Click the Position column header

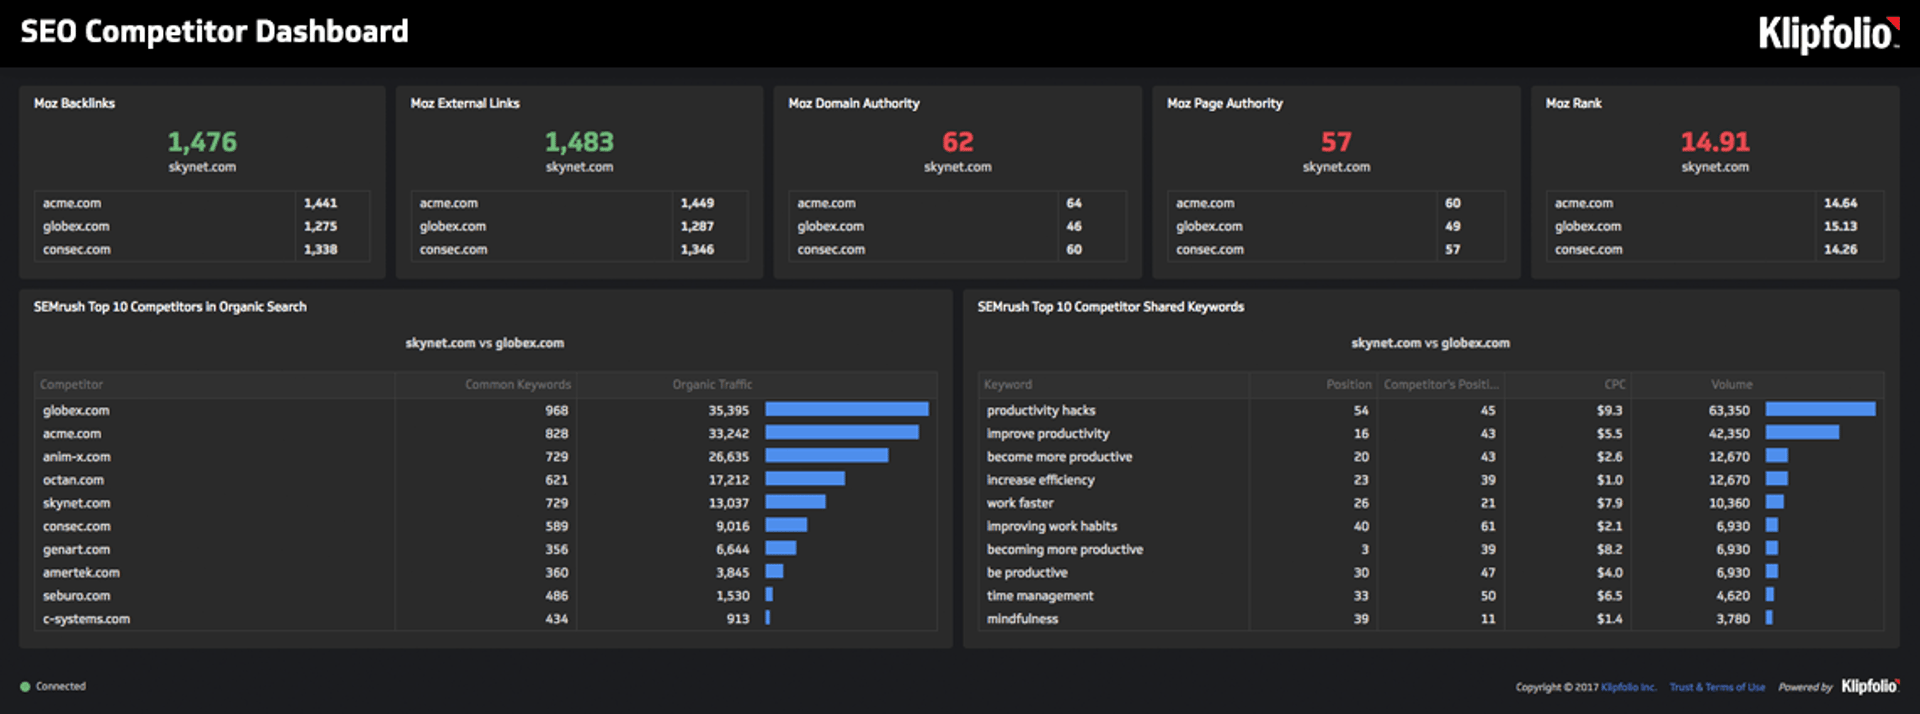[x=1349, y=384]
